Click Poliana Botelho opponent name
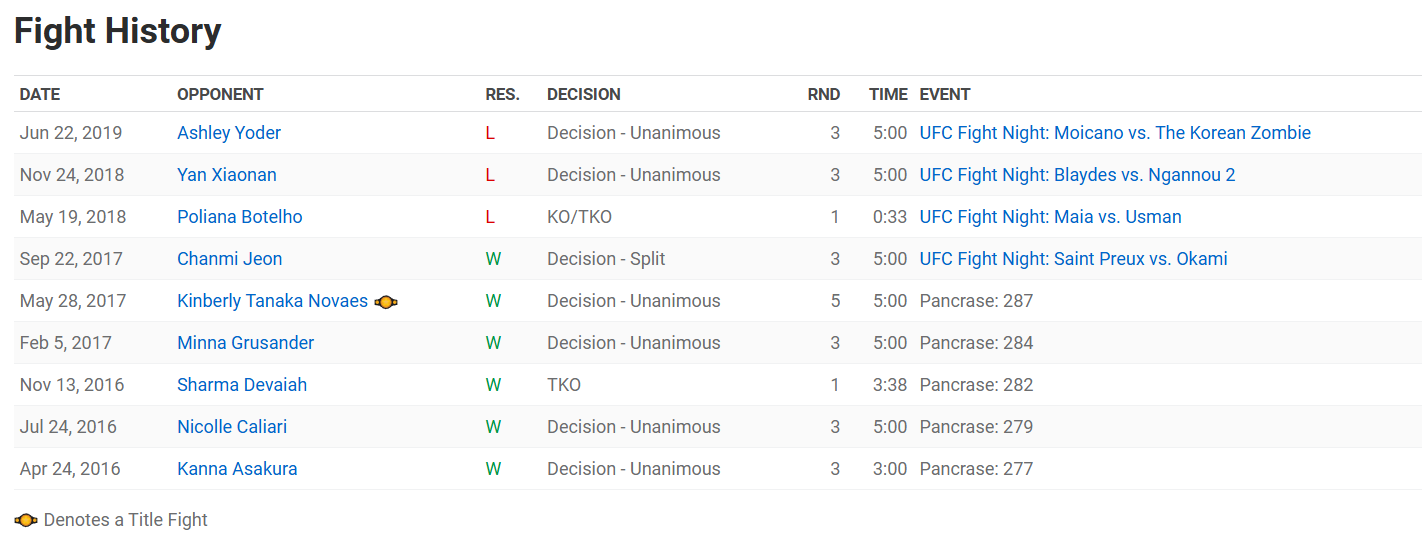Image resolution: width=1422 pixels, height=541 pixels. (x=240, y=217)
